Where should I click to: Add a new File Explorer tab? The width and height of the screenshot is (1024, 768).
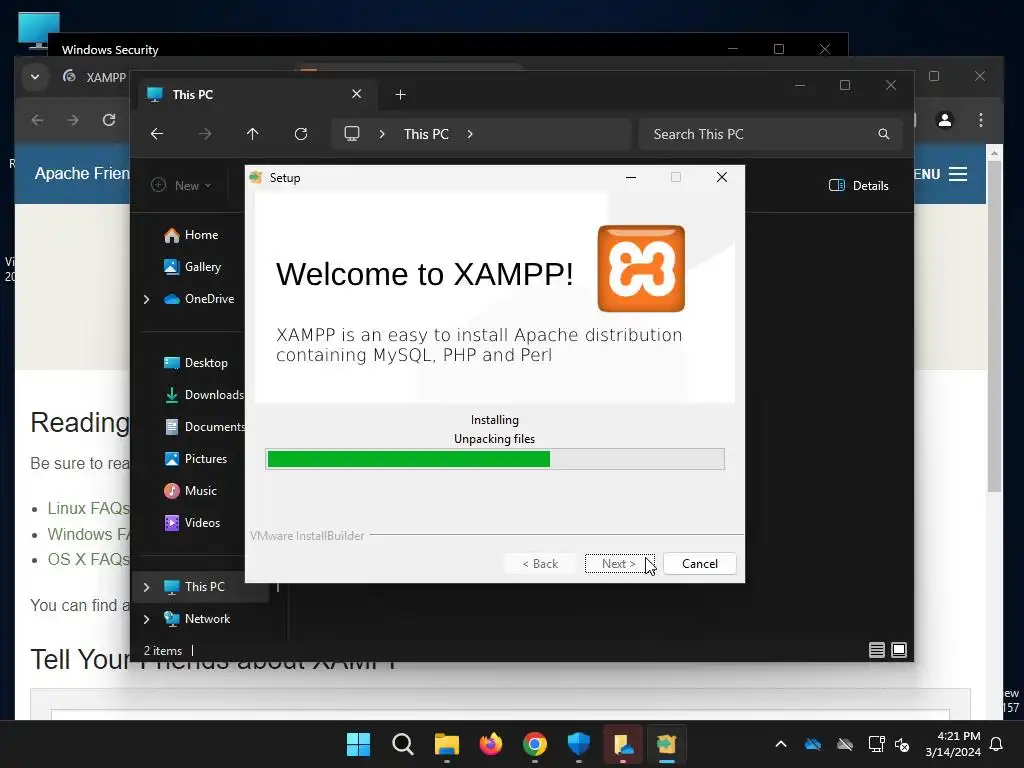(400, 95)
